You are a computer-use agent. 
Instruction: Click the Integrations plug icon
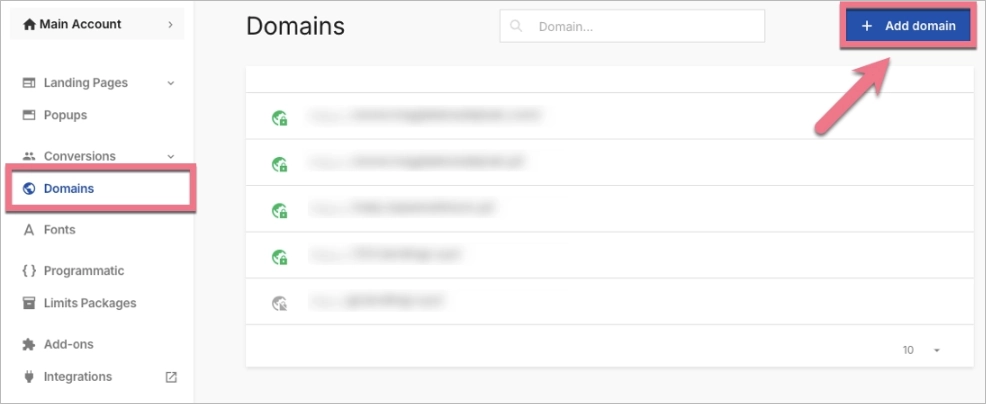pyautogui.click(x=29, y=376)
